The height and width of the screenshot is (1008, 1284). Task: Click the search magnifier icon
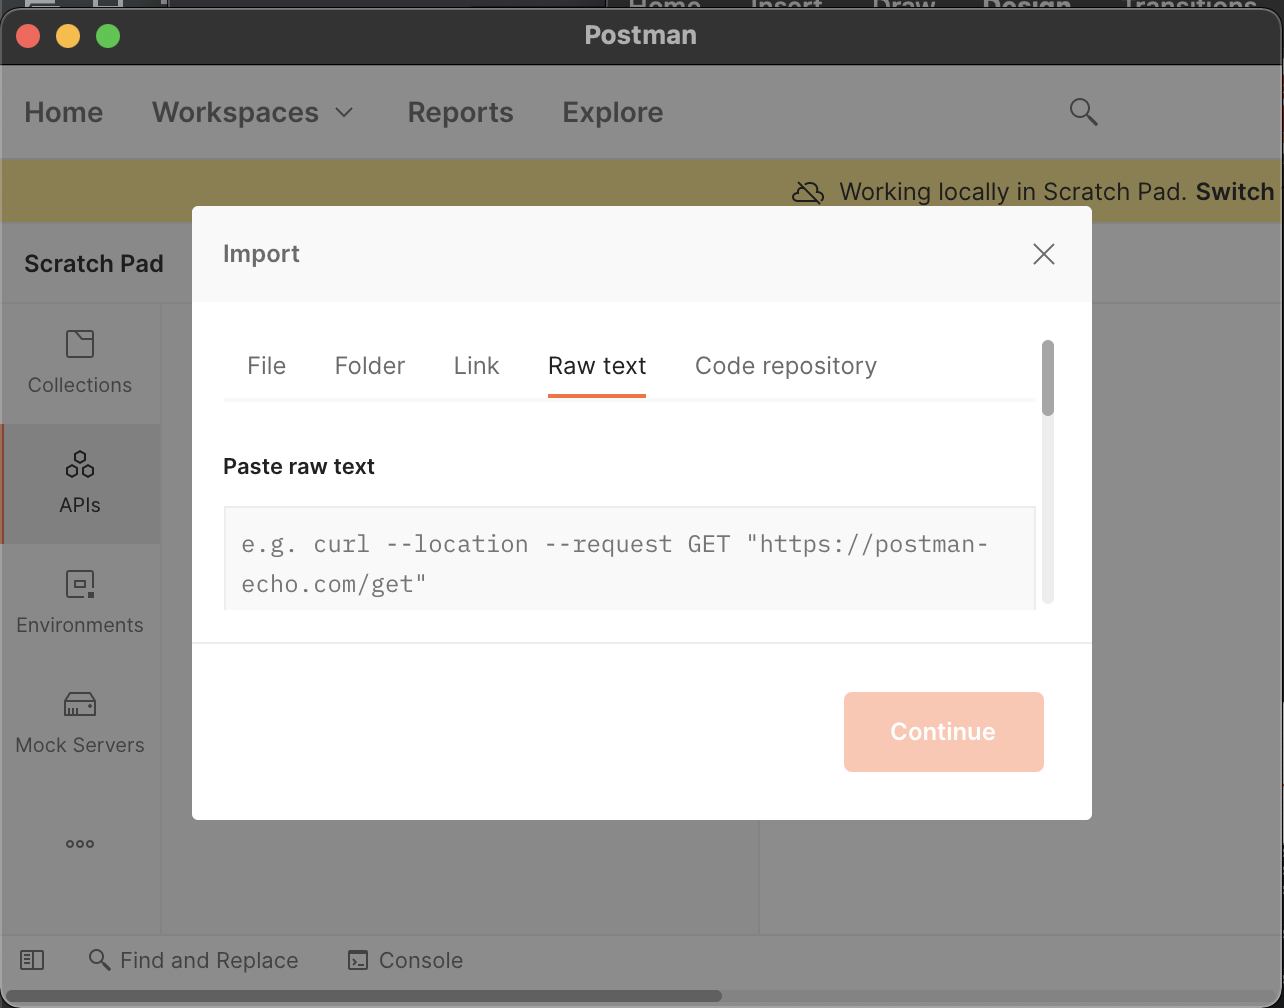[1083, 112]
